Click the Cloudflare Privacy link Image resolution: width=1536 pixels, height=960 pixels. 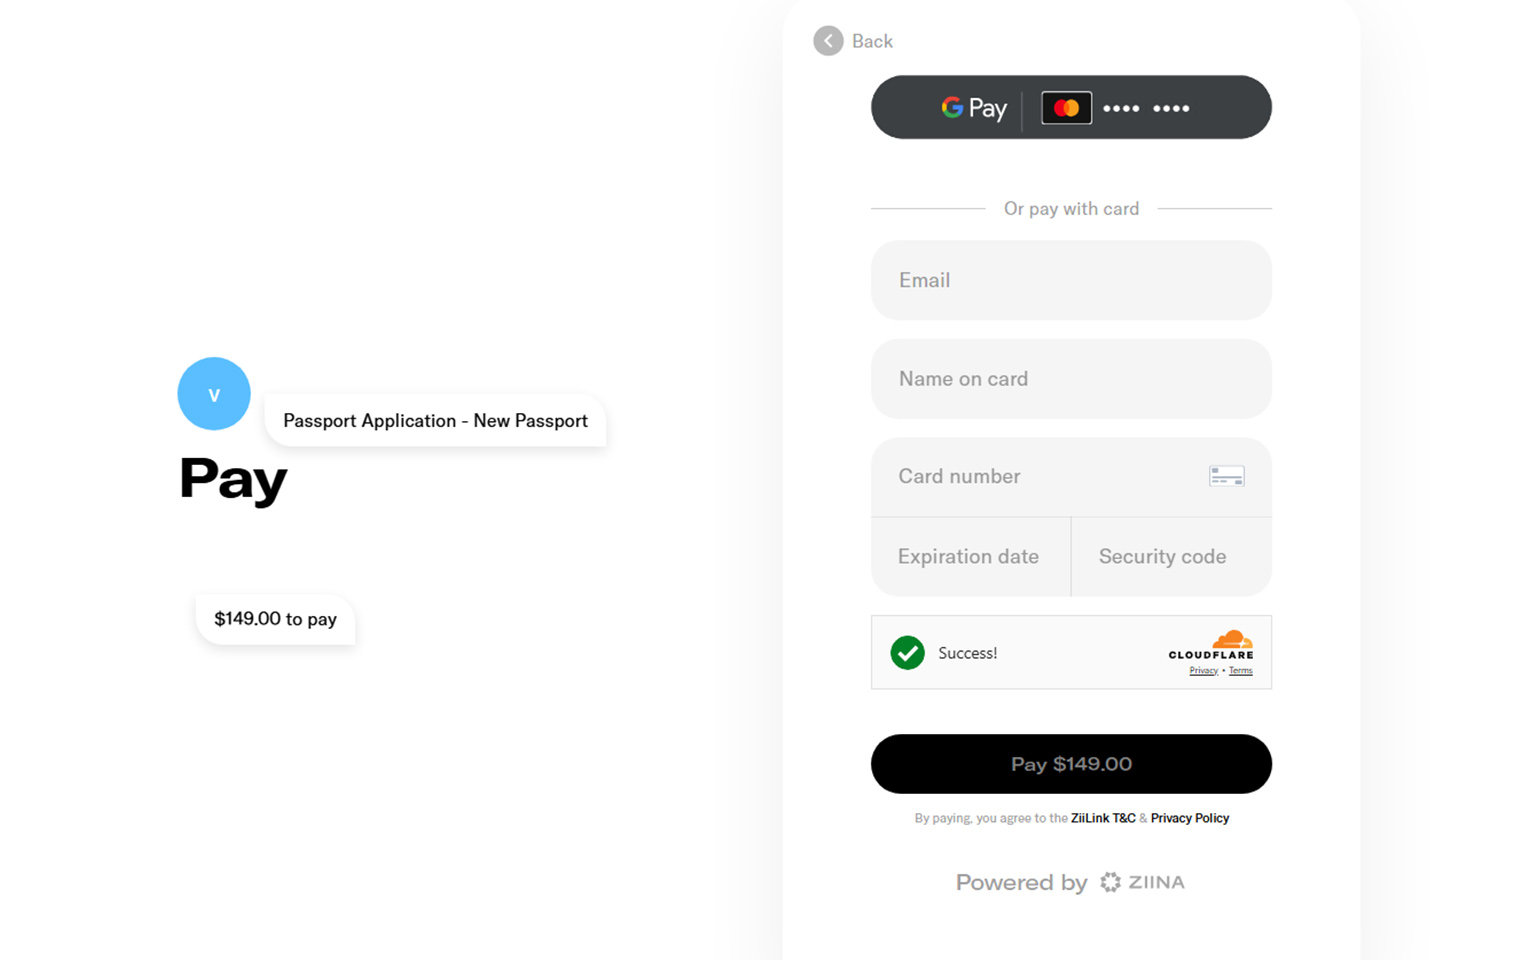[1203, 671]
